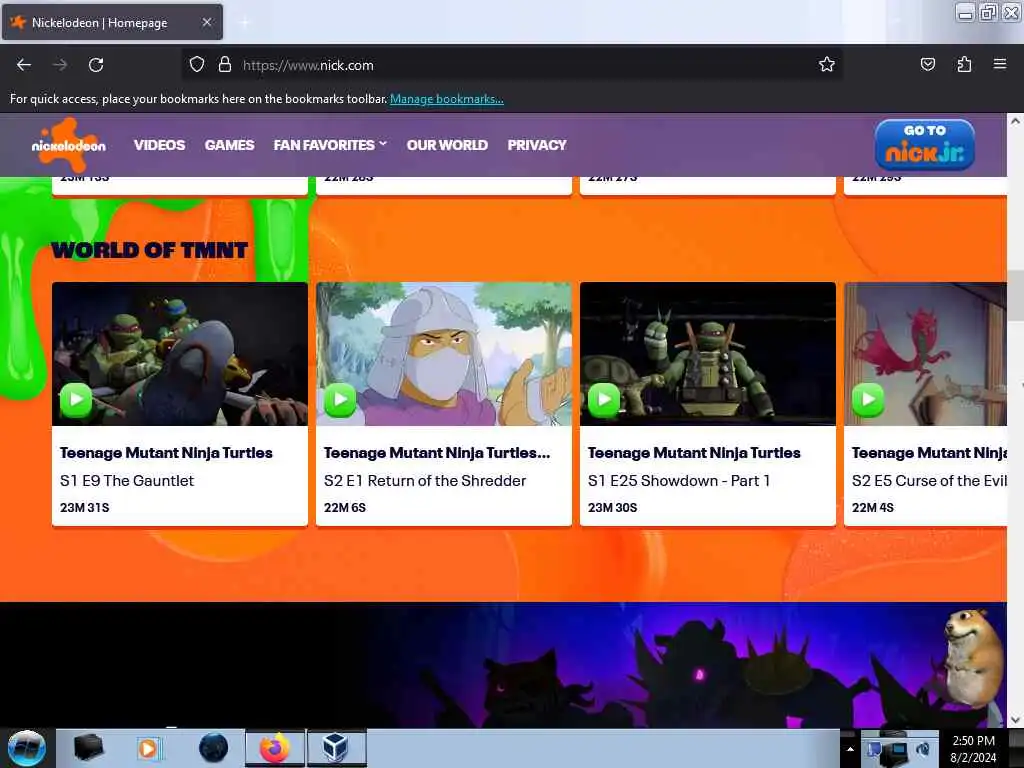Open the Shredder episode thumbnail image
Screen dimensions: 1024x768
[x=443, y=353]
